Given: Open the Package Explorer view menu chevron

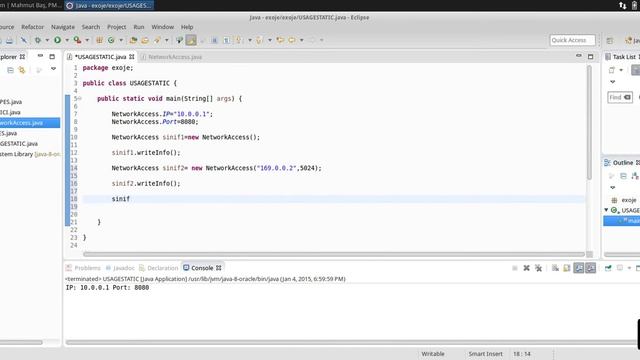Looking at the screenshot, I should [x=53, y=69].
